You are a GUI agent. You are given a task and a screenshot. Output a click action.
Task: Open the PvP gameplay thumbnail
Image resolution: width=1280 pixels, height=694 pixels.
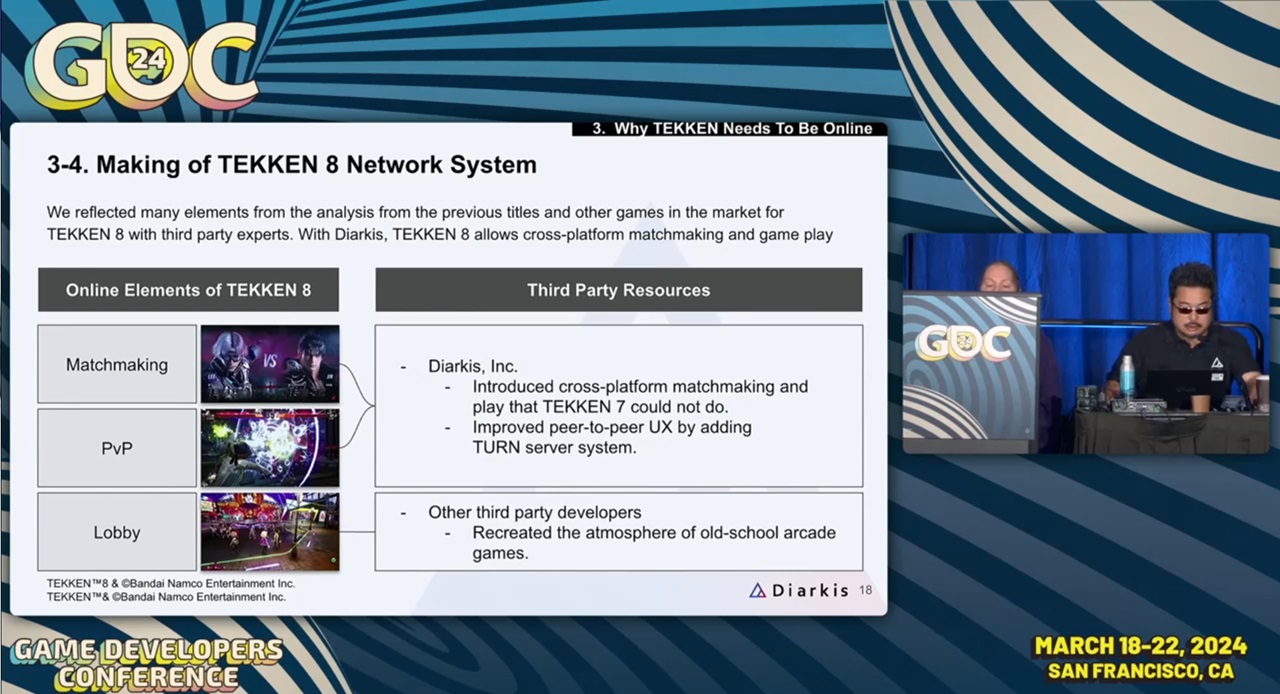(270, 448)
